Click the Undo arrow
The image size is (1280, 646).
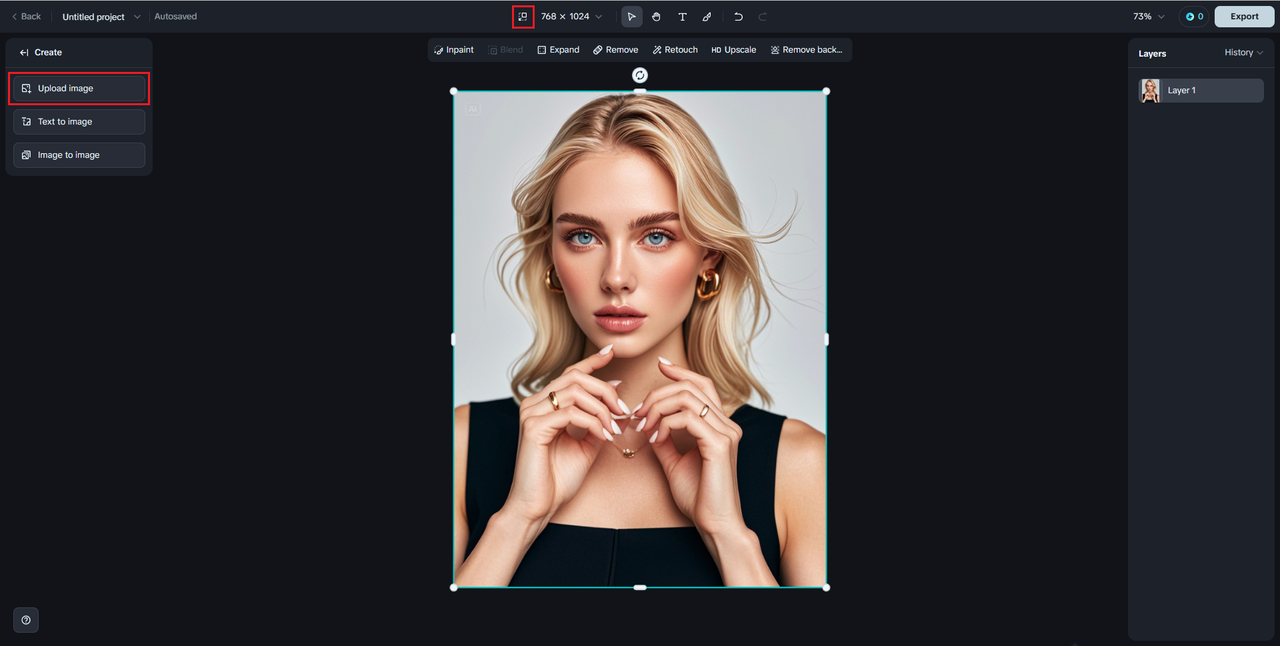click(x=738, y=17)
